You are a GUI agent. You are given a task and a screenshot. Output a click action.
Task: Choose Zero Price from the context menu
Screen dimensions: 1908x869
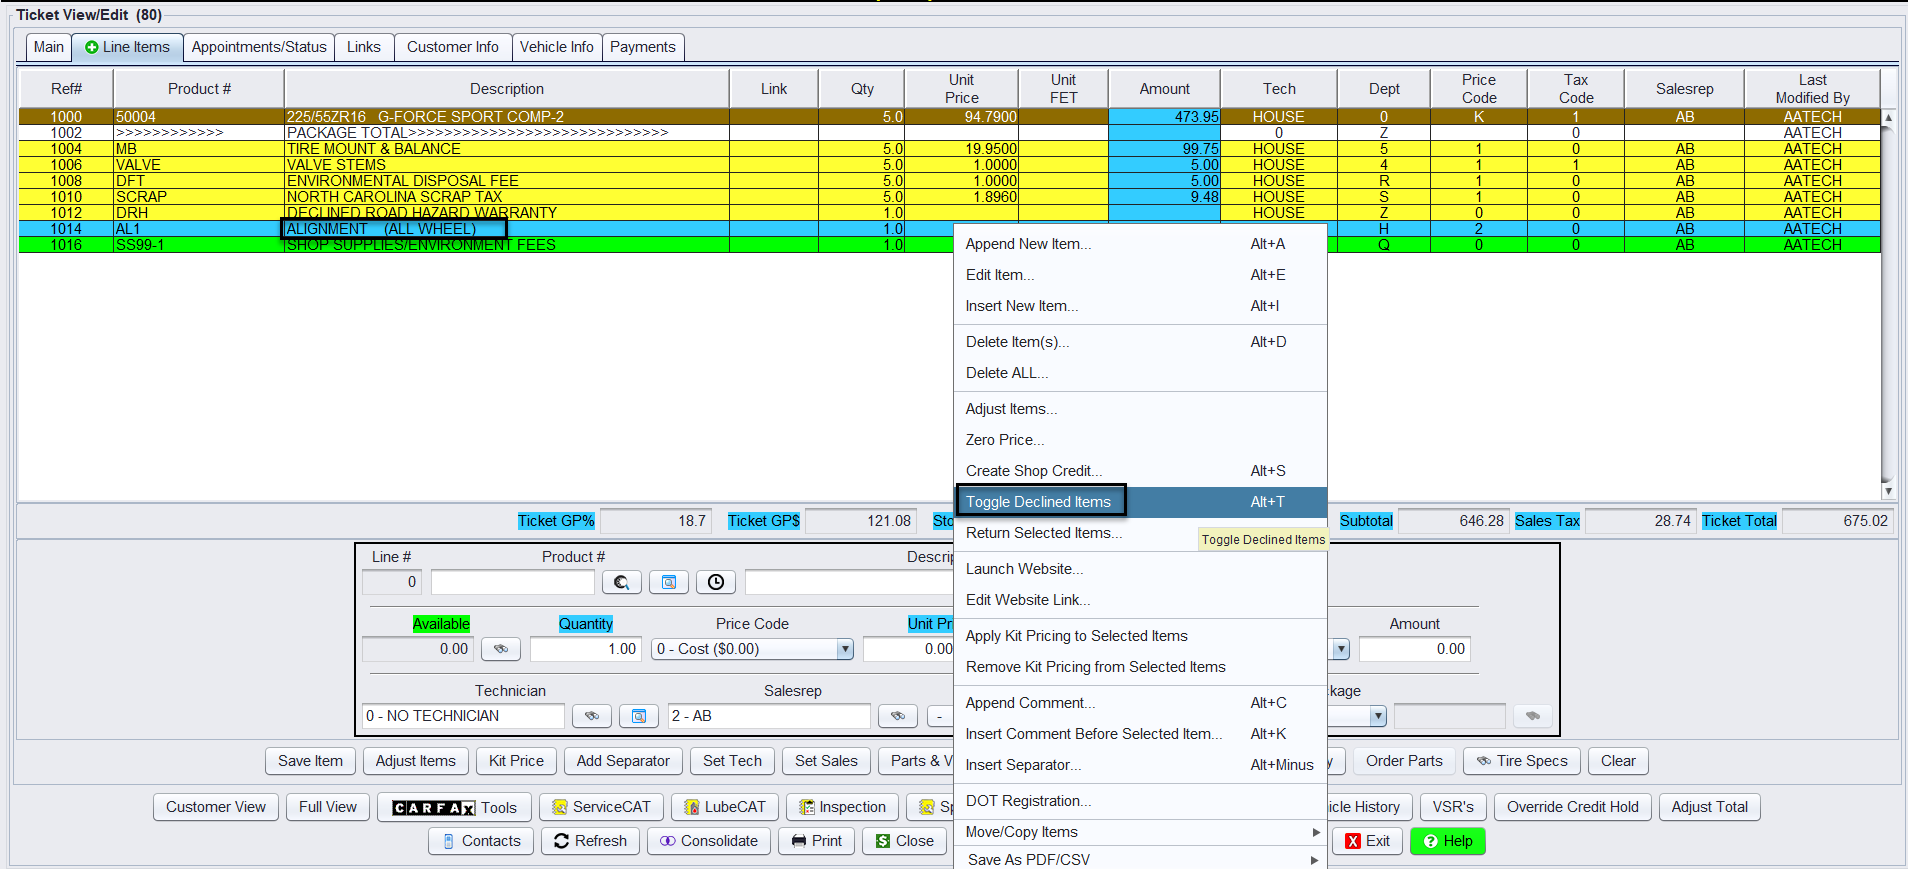tap(1004, 440)
